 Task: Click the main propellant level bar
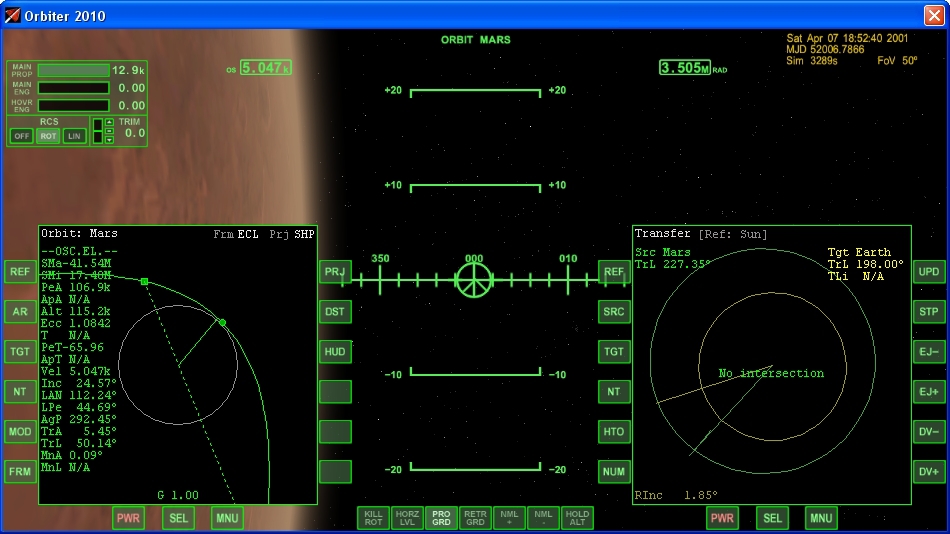[x=73, y=71]
